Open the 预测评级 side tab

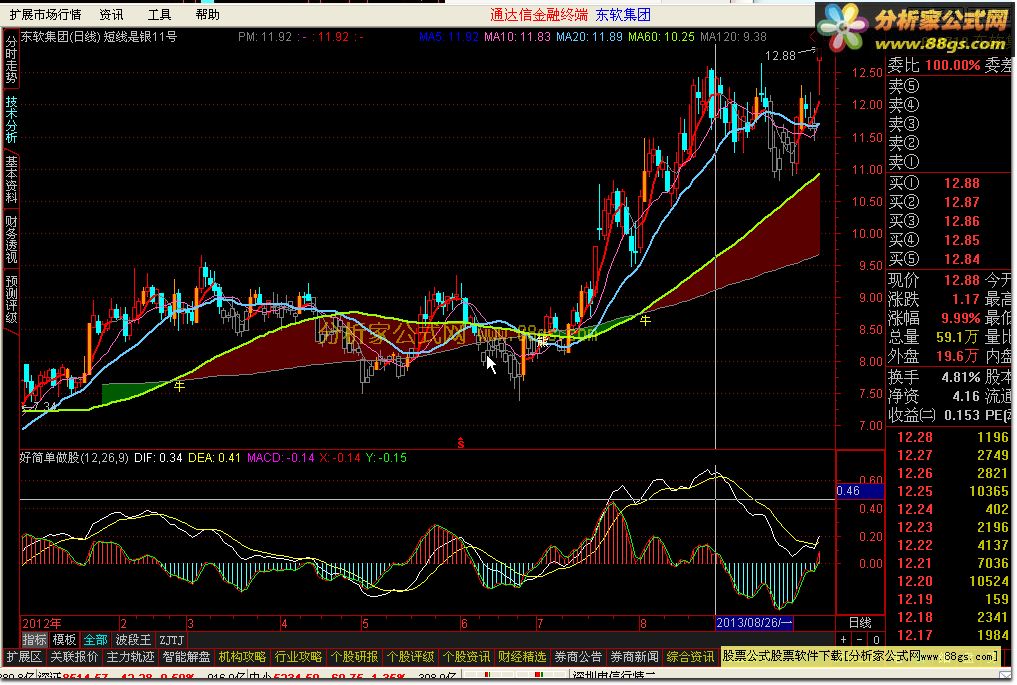tap(11, 300)
